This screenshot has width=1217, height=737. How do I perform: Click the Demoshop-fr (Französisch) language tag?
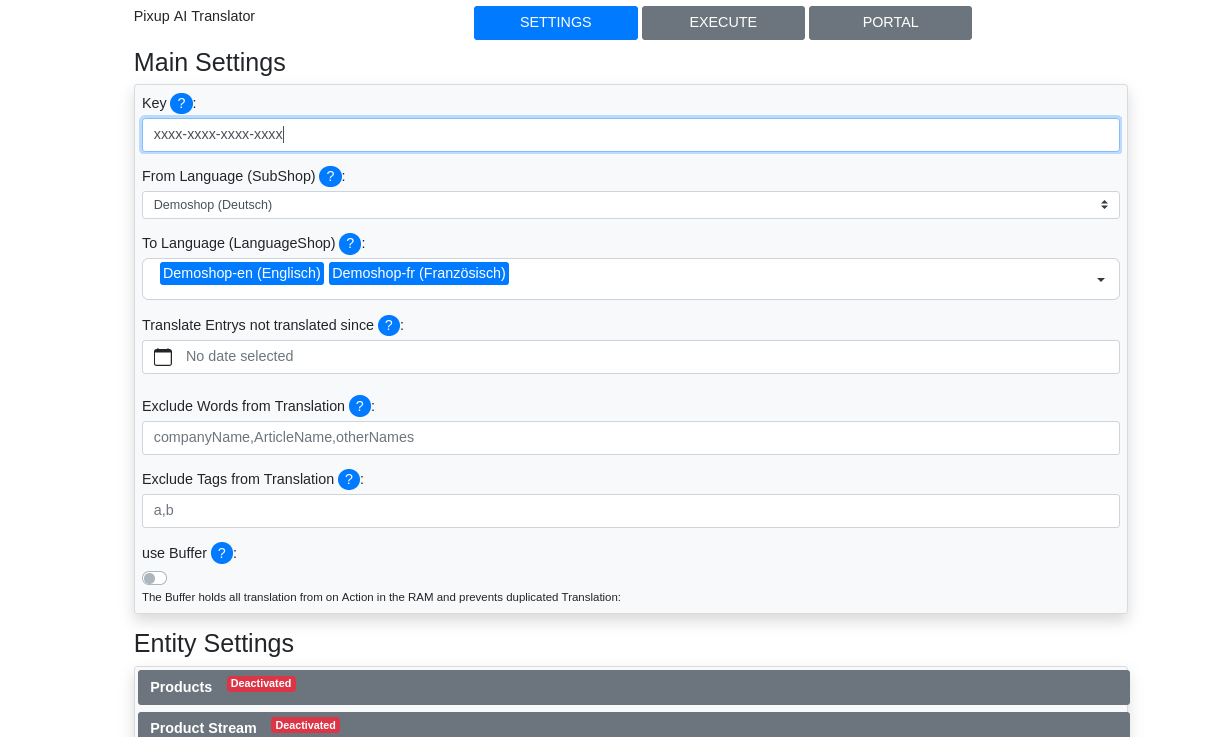(418, 273)
